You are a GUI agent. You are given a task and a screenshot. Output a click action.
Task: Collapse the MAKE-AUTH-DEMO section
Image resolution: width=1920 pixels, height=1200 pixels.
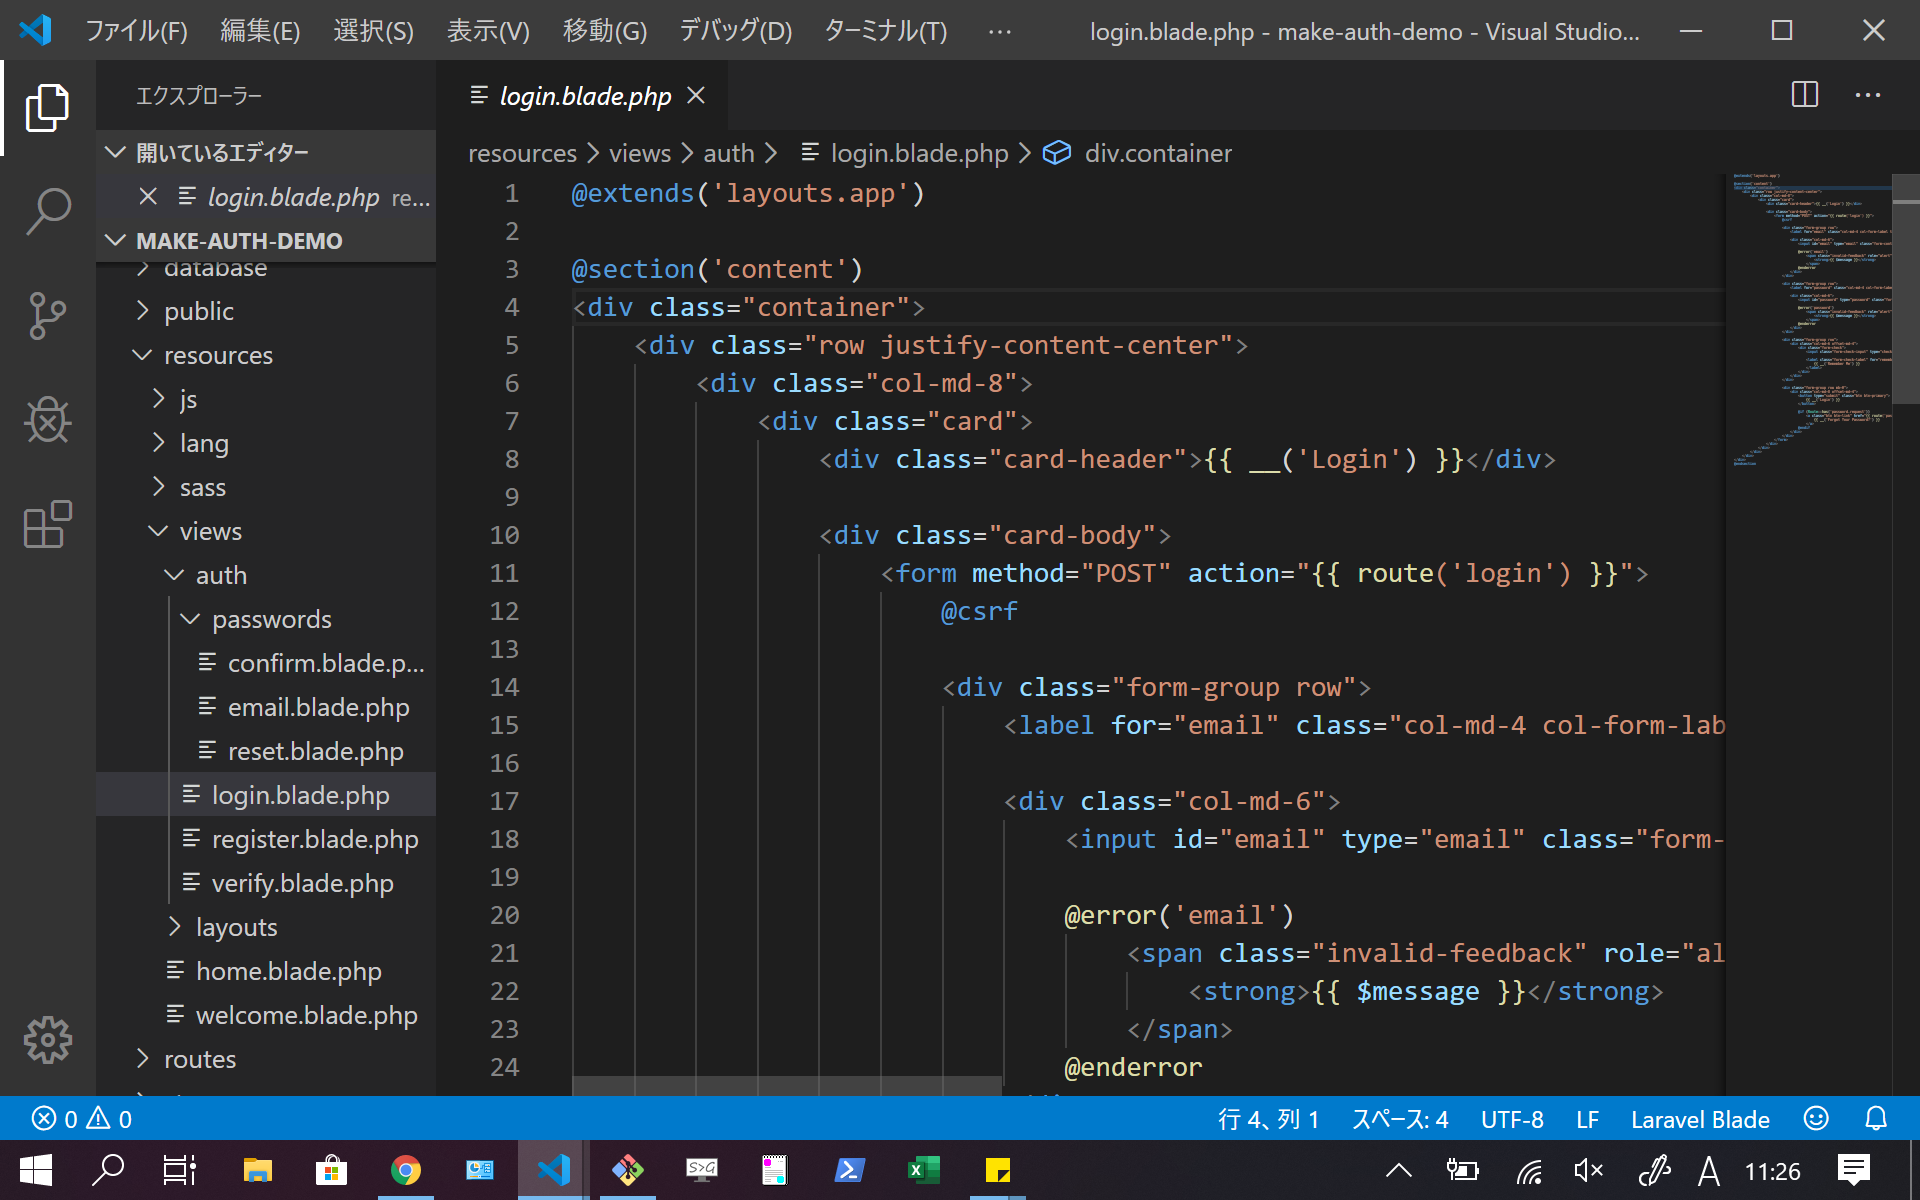click(239, 241)
